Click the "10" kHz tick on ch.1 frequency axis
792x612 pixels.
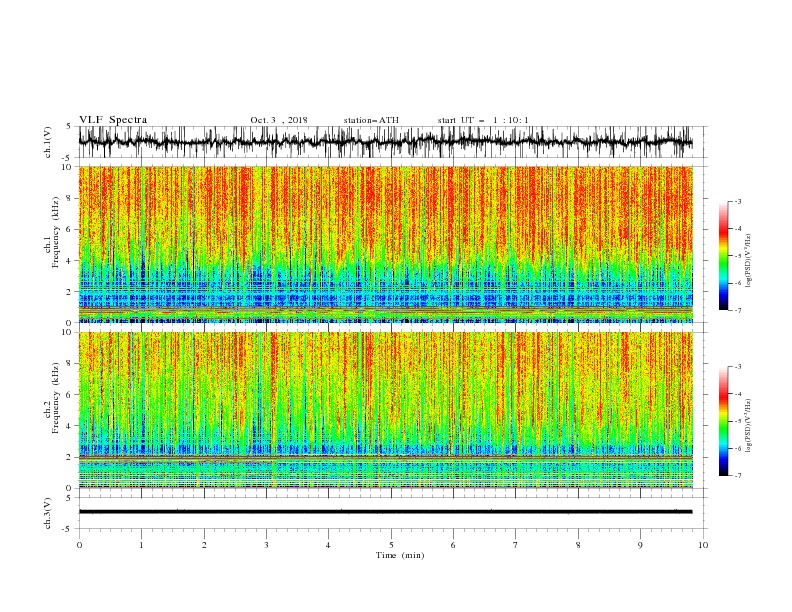coord(66,167)
